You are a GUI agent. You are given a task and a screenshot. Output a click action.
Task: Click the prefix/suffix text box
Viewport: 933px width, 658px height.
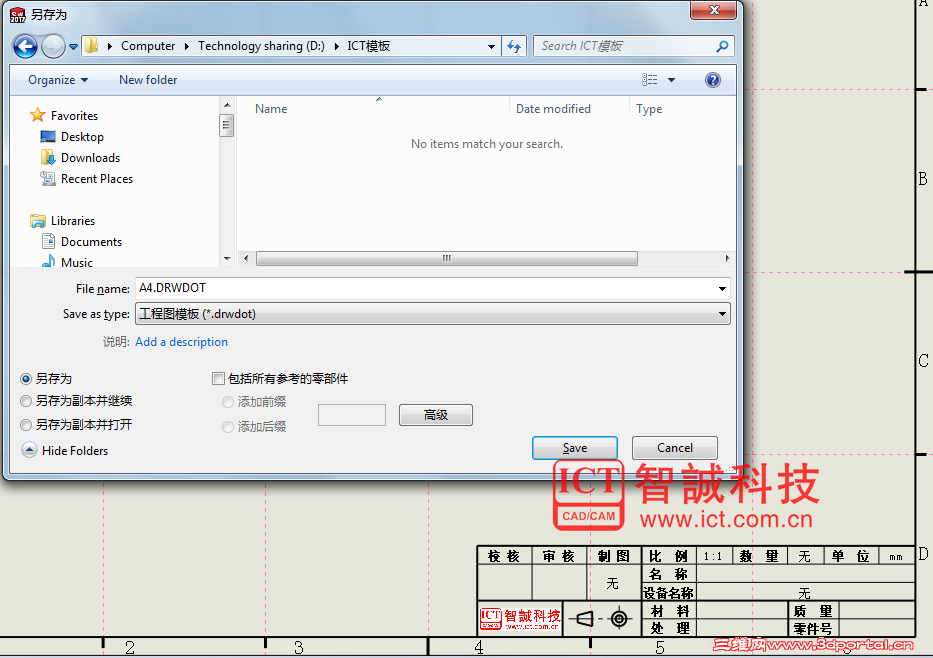(x=352, y=415)
